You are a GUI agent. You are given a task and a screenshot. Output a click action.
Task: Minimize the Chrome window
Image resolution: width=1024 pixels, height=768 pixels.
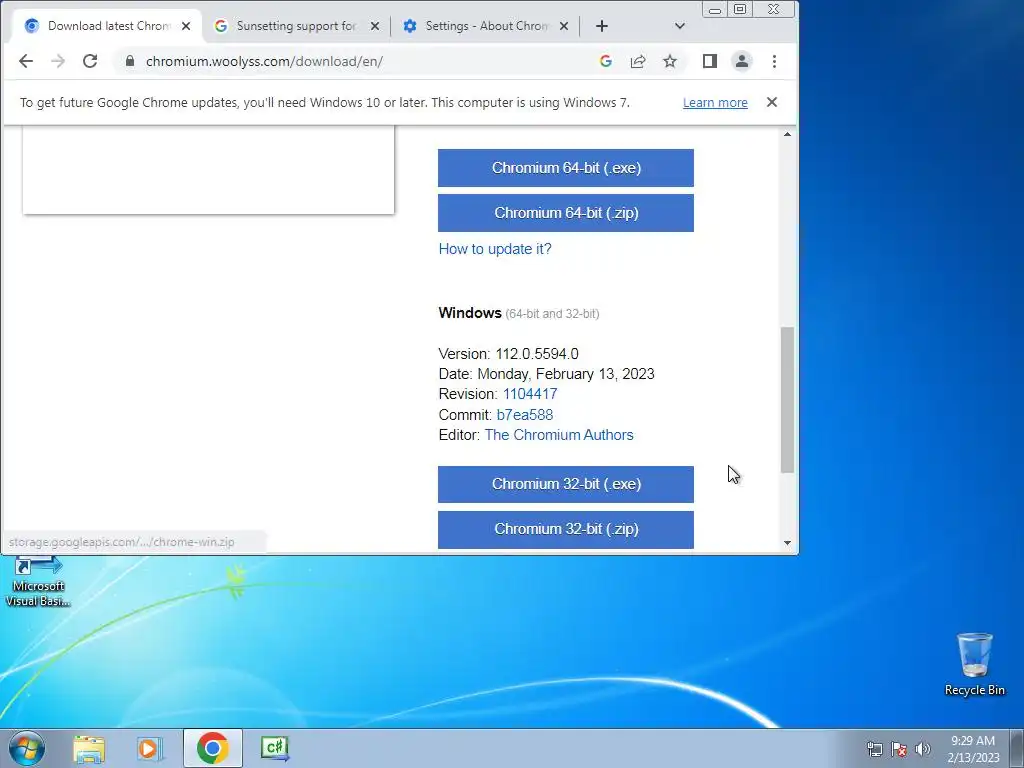715,9
